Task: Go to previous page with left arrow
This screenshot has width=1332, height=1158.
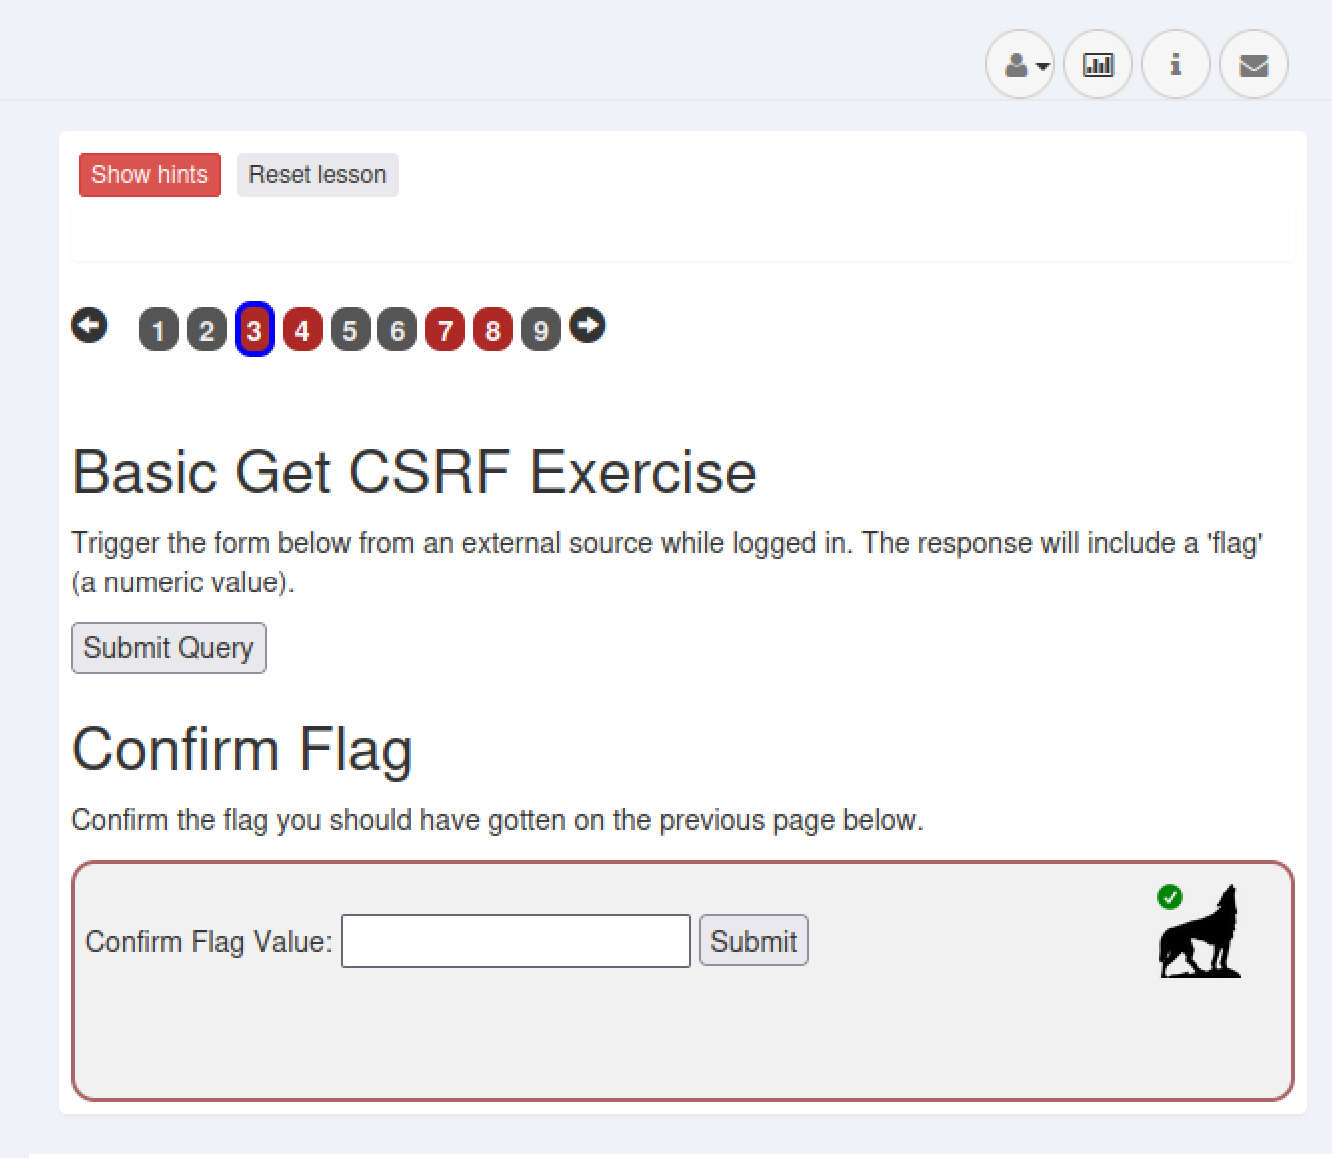Action: [x=89, y=325]
